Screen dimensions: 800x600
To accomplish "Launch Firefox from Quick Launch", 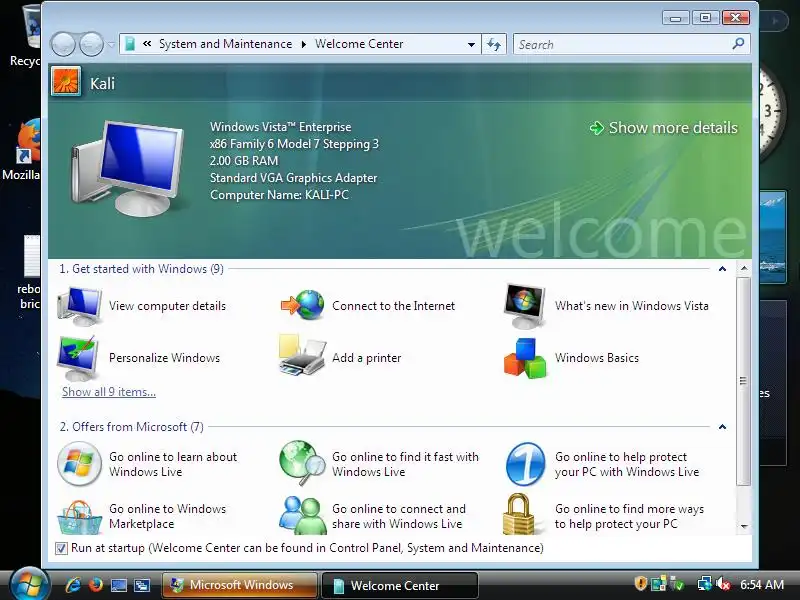I will coord(95,585).
